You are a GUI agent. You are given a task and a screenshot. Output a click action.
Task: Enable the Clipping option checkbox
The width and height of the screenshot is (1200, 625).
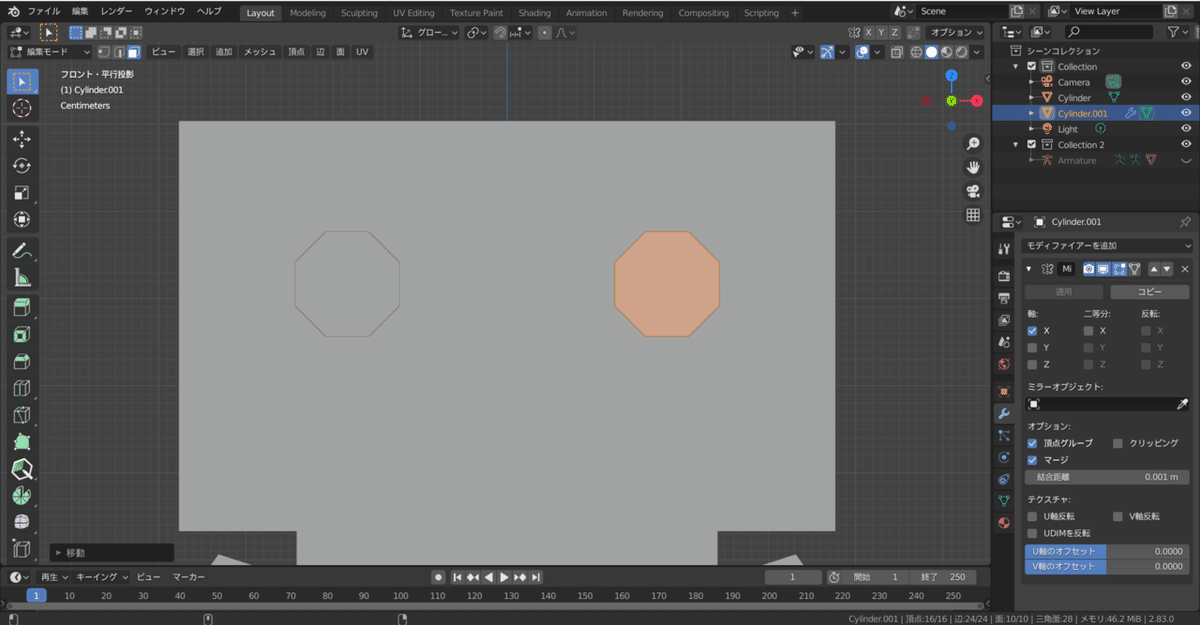pyautogui.click(x=1118, y=443)
